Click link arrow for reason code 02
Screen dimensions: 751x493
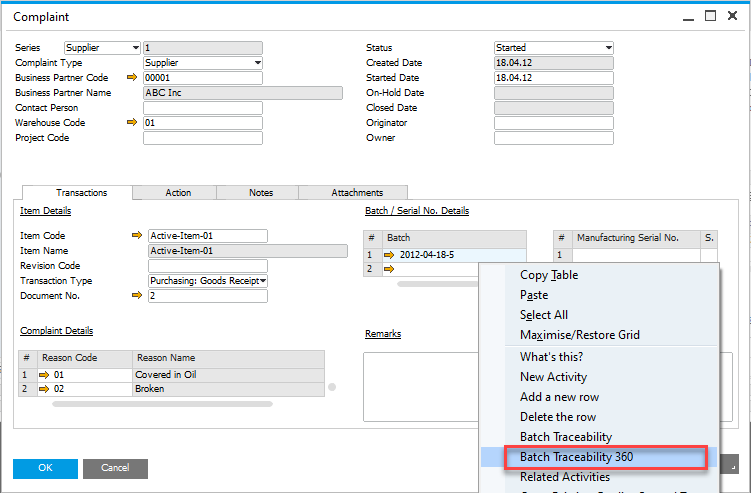pyautogui.click(x=44, y=389)
